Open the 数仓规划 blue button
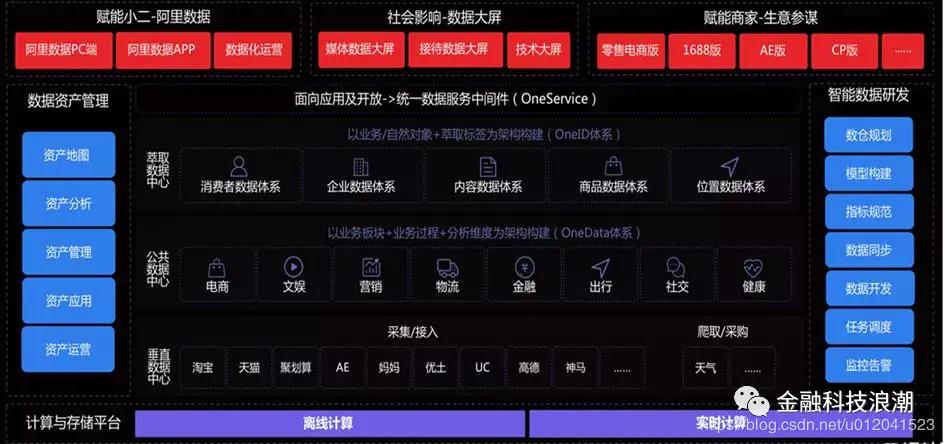The width and height of the screenshot is (945, 444). coord(868,136)
